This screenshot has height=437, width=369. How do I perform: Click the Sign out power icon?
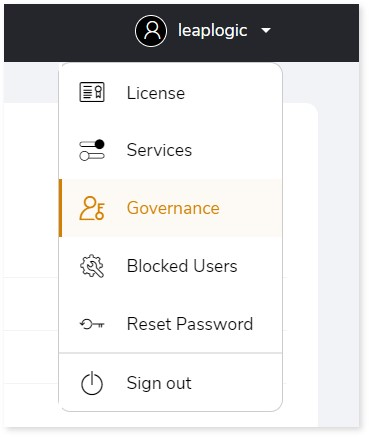(x=92, y=384)
